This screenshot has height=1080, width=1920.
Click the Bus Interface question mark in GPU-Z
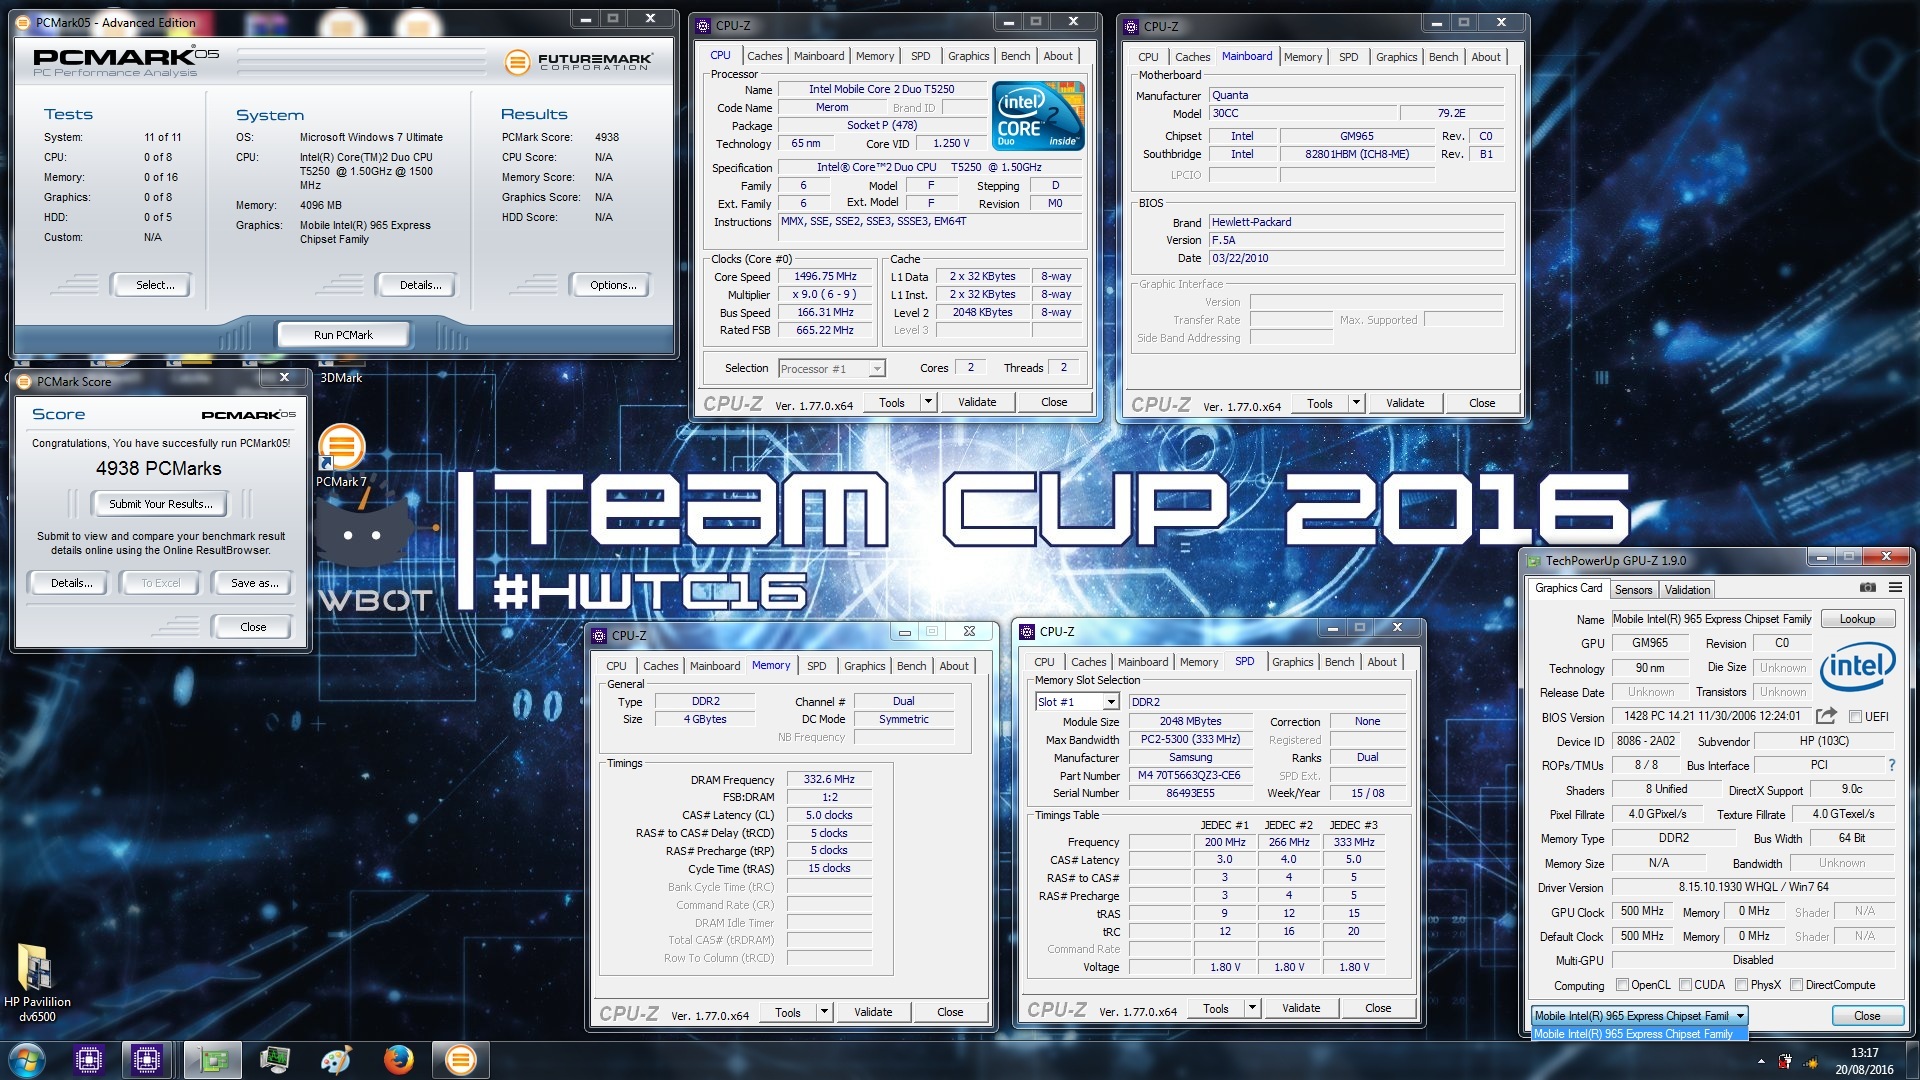[1891, 765]
